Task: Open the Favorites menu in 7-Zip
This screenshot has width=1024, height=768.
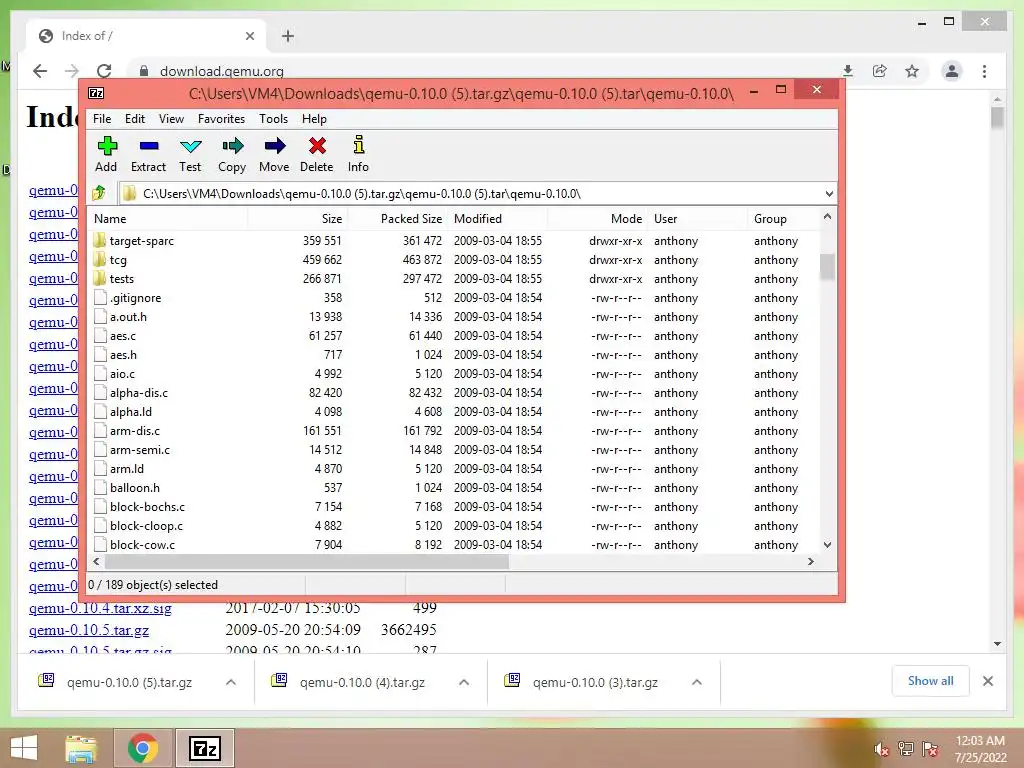Action: pyautogui.click(x=221, y=119)
